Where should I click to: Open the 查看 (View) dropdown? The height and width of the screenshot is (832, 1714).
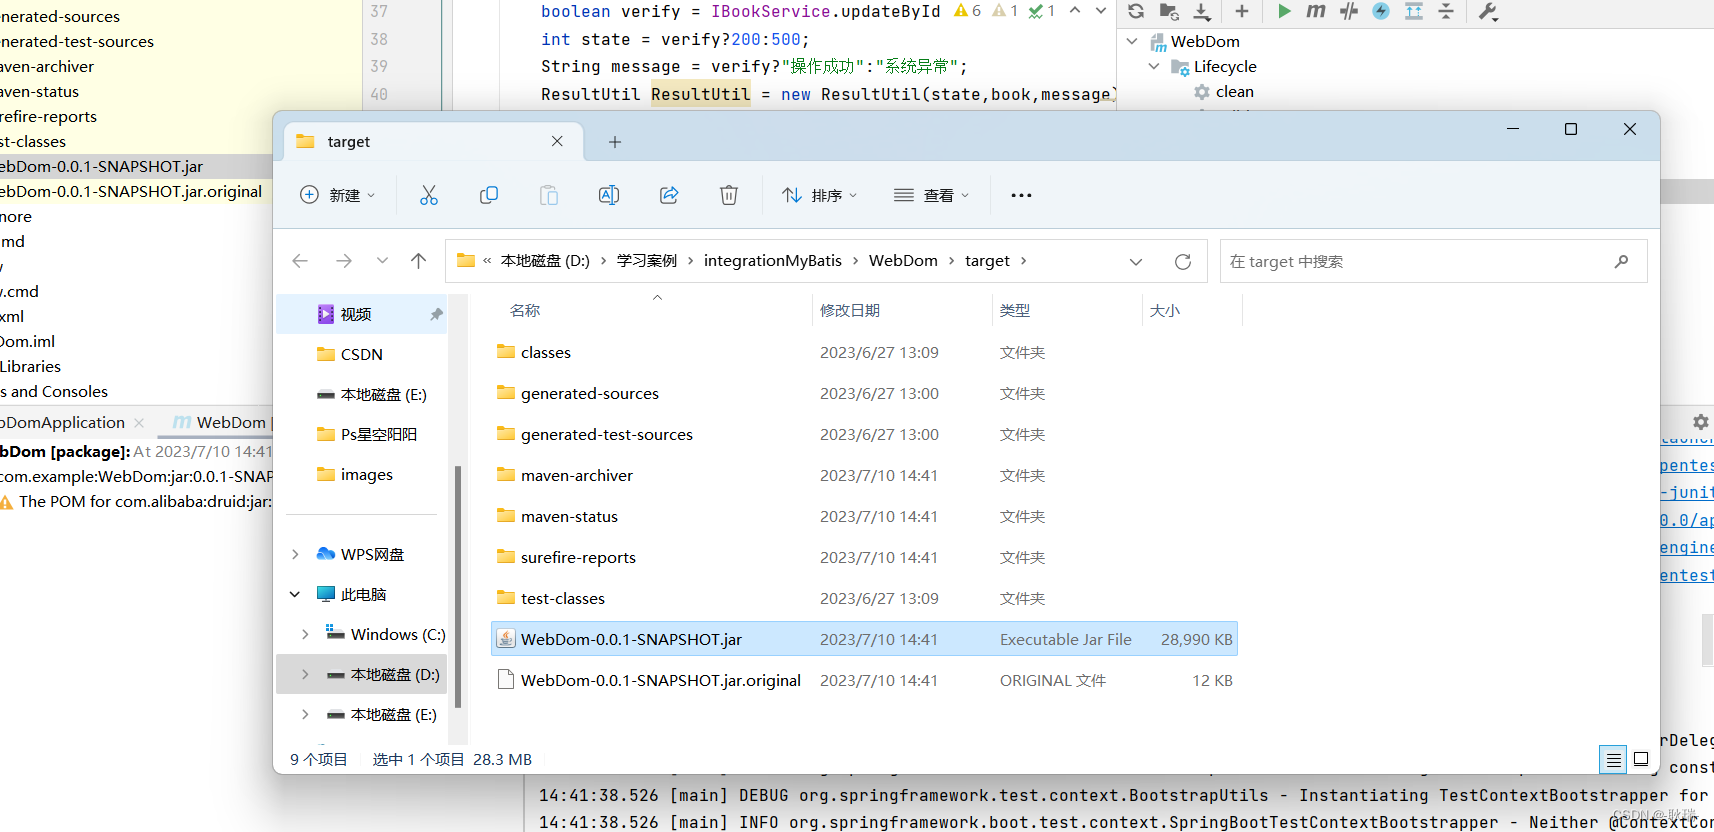pos(932,195)
